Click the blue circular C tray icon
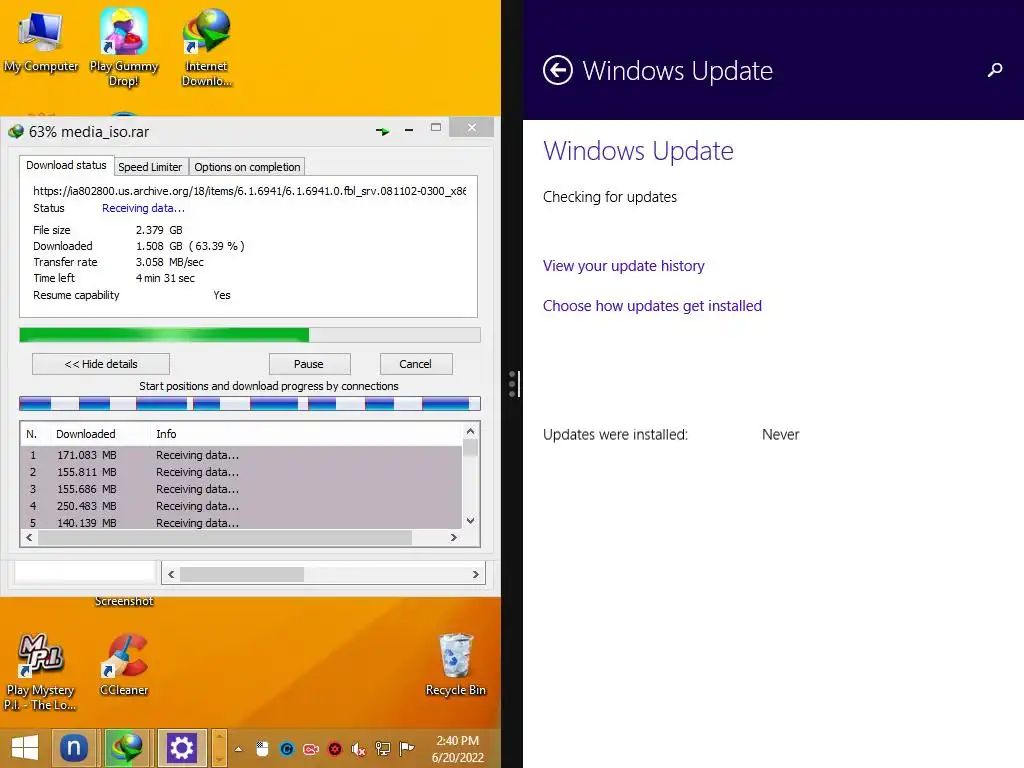The width and height of the screenshot is (1024, 768). [287, 749]
